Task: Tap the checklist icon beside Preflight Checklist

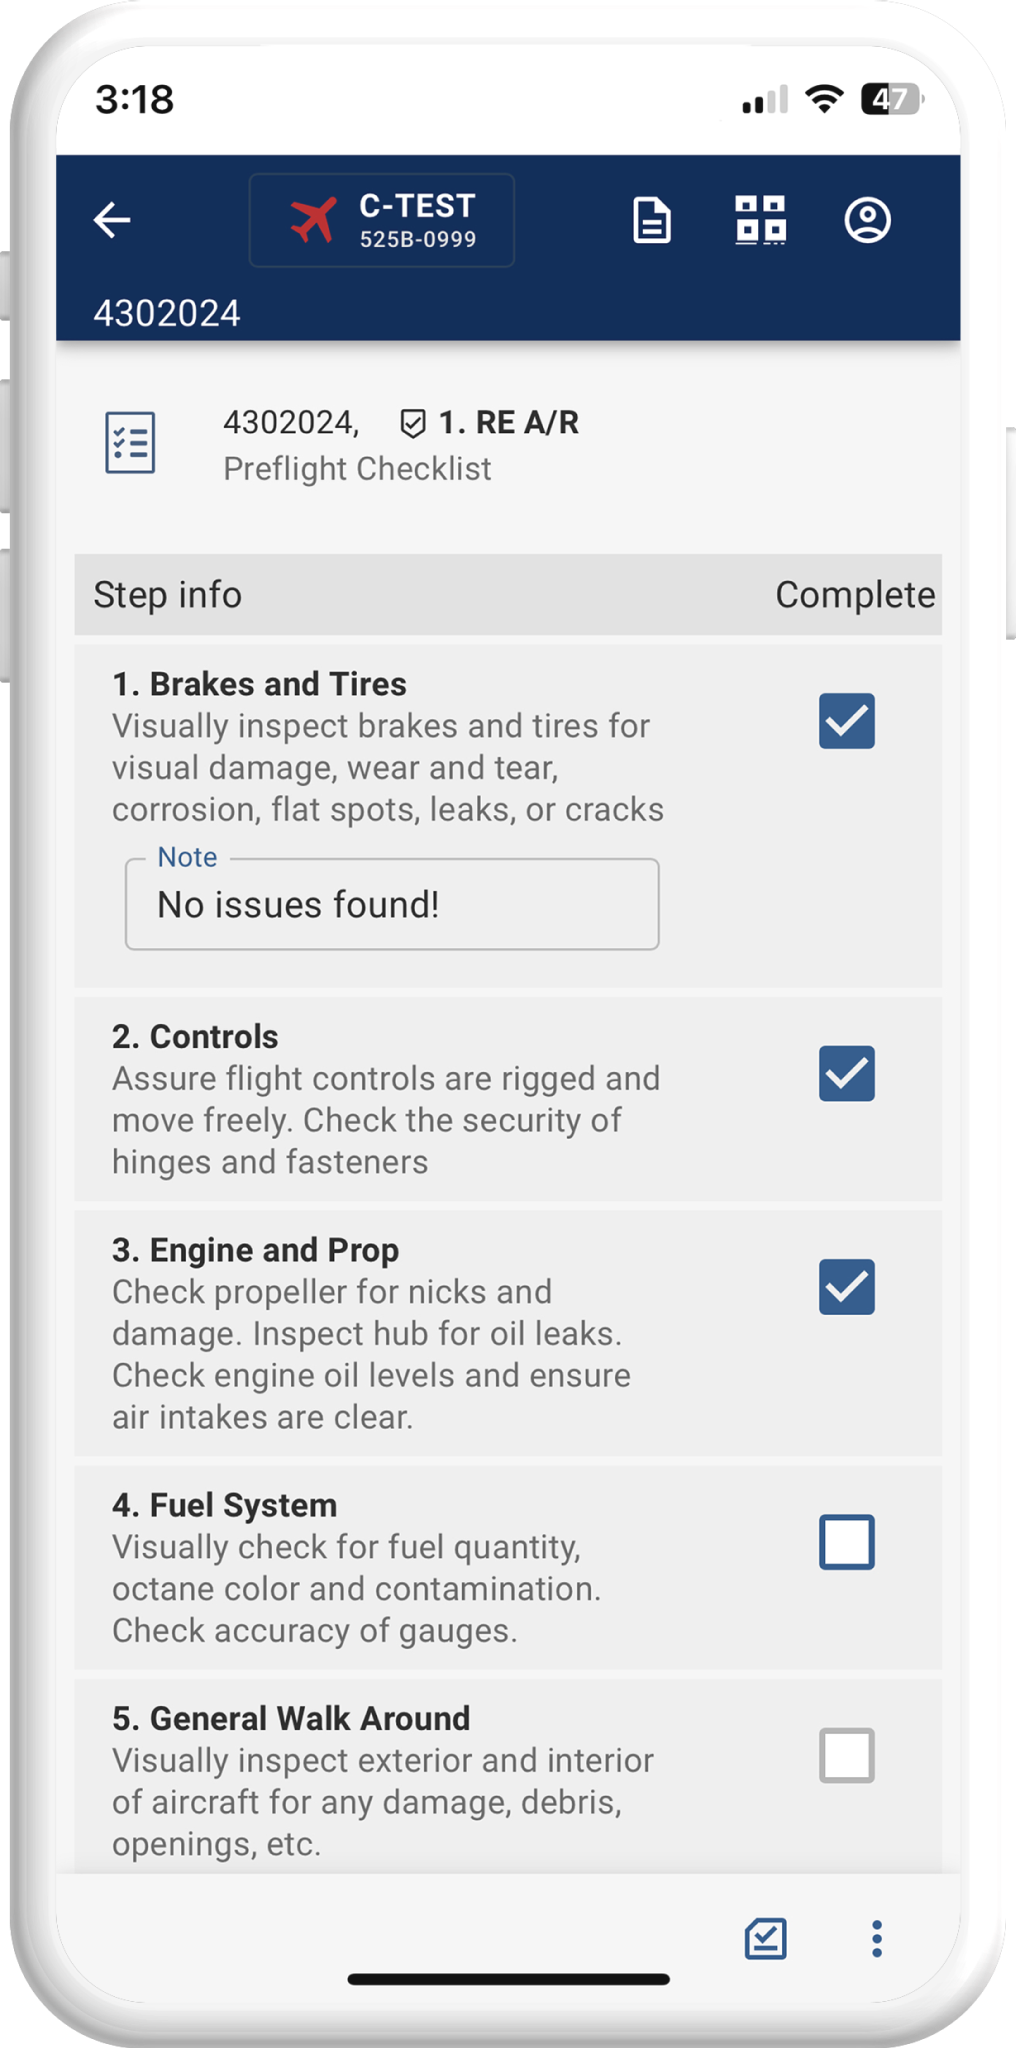Action: [130, 442]
